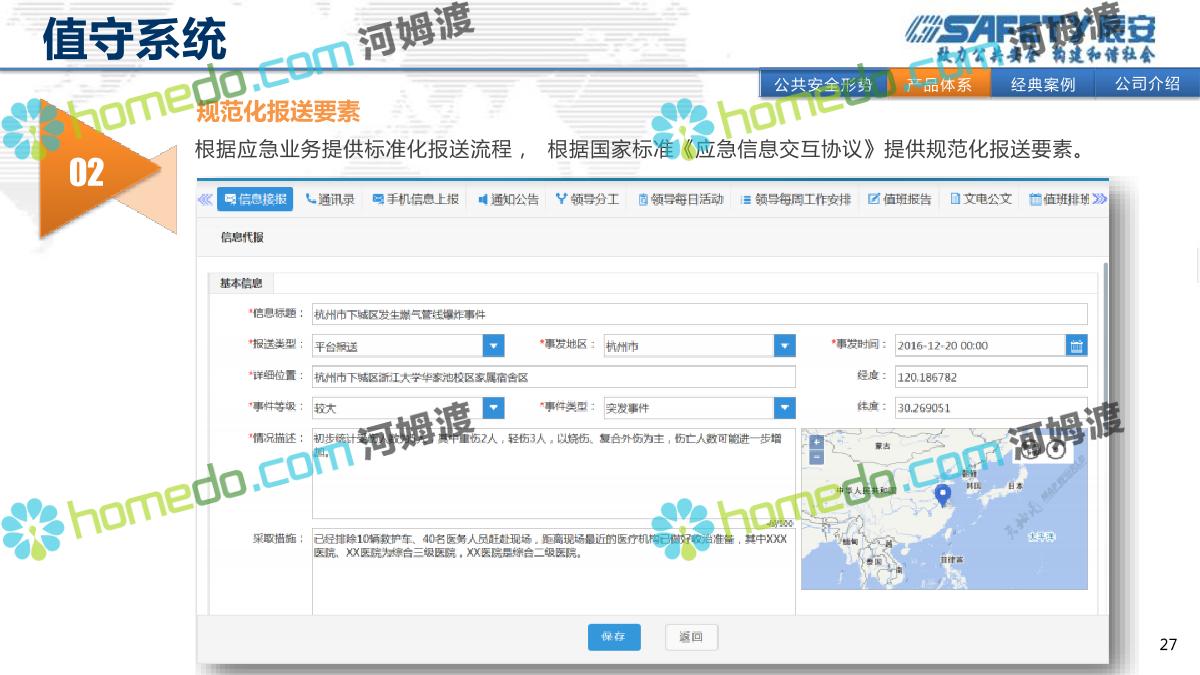Select the 值班报告 tab
1200x675 pixels.
899,199
